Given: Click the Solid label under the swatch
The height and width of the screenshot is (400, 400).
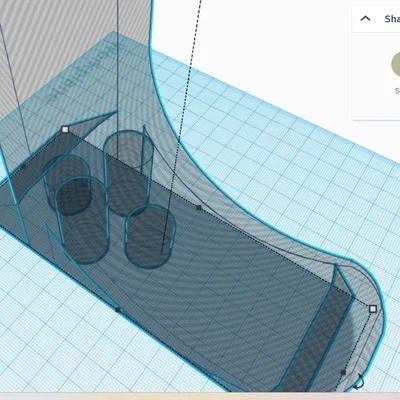Looking at the screenshot, I should click(397, 90).
